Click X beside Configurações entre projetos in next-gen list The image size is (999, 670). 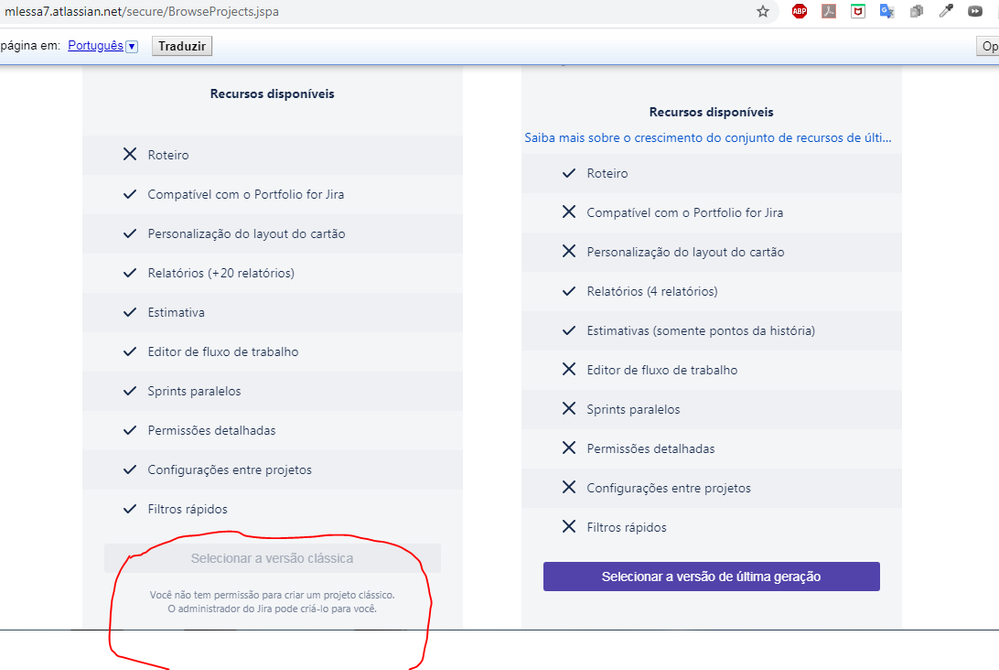(x=569, y=487)
